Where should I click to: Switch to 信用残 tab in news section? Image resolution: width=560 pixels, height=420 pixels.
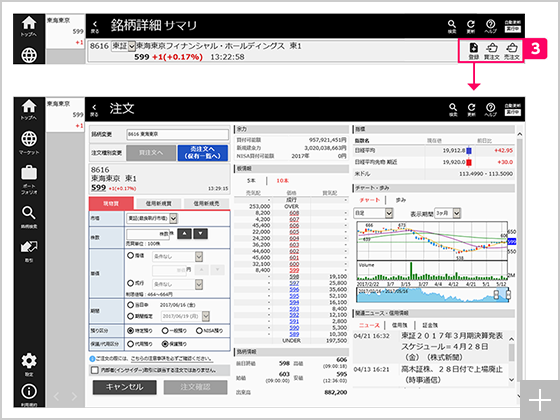[399, 325]
